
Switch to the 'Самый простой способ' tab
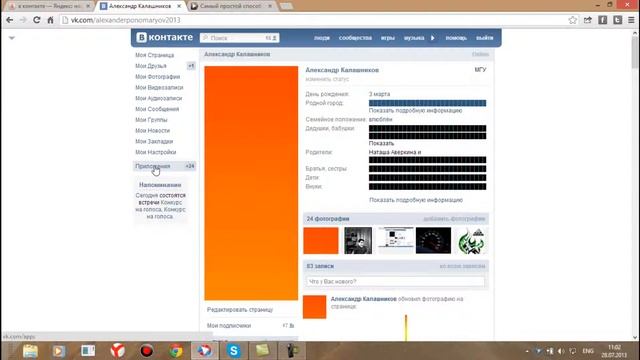coord(232,6)
